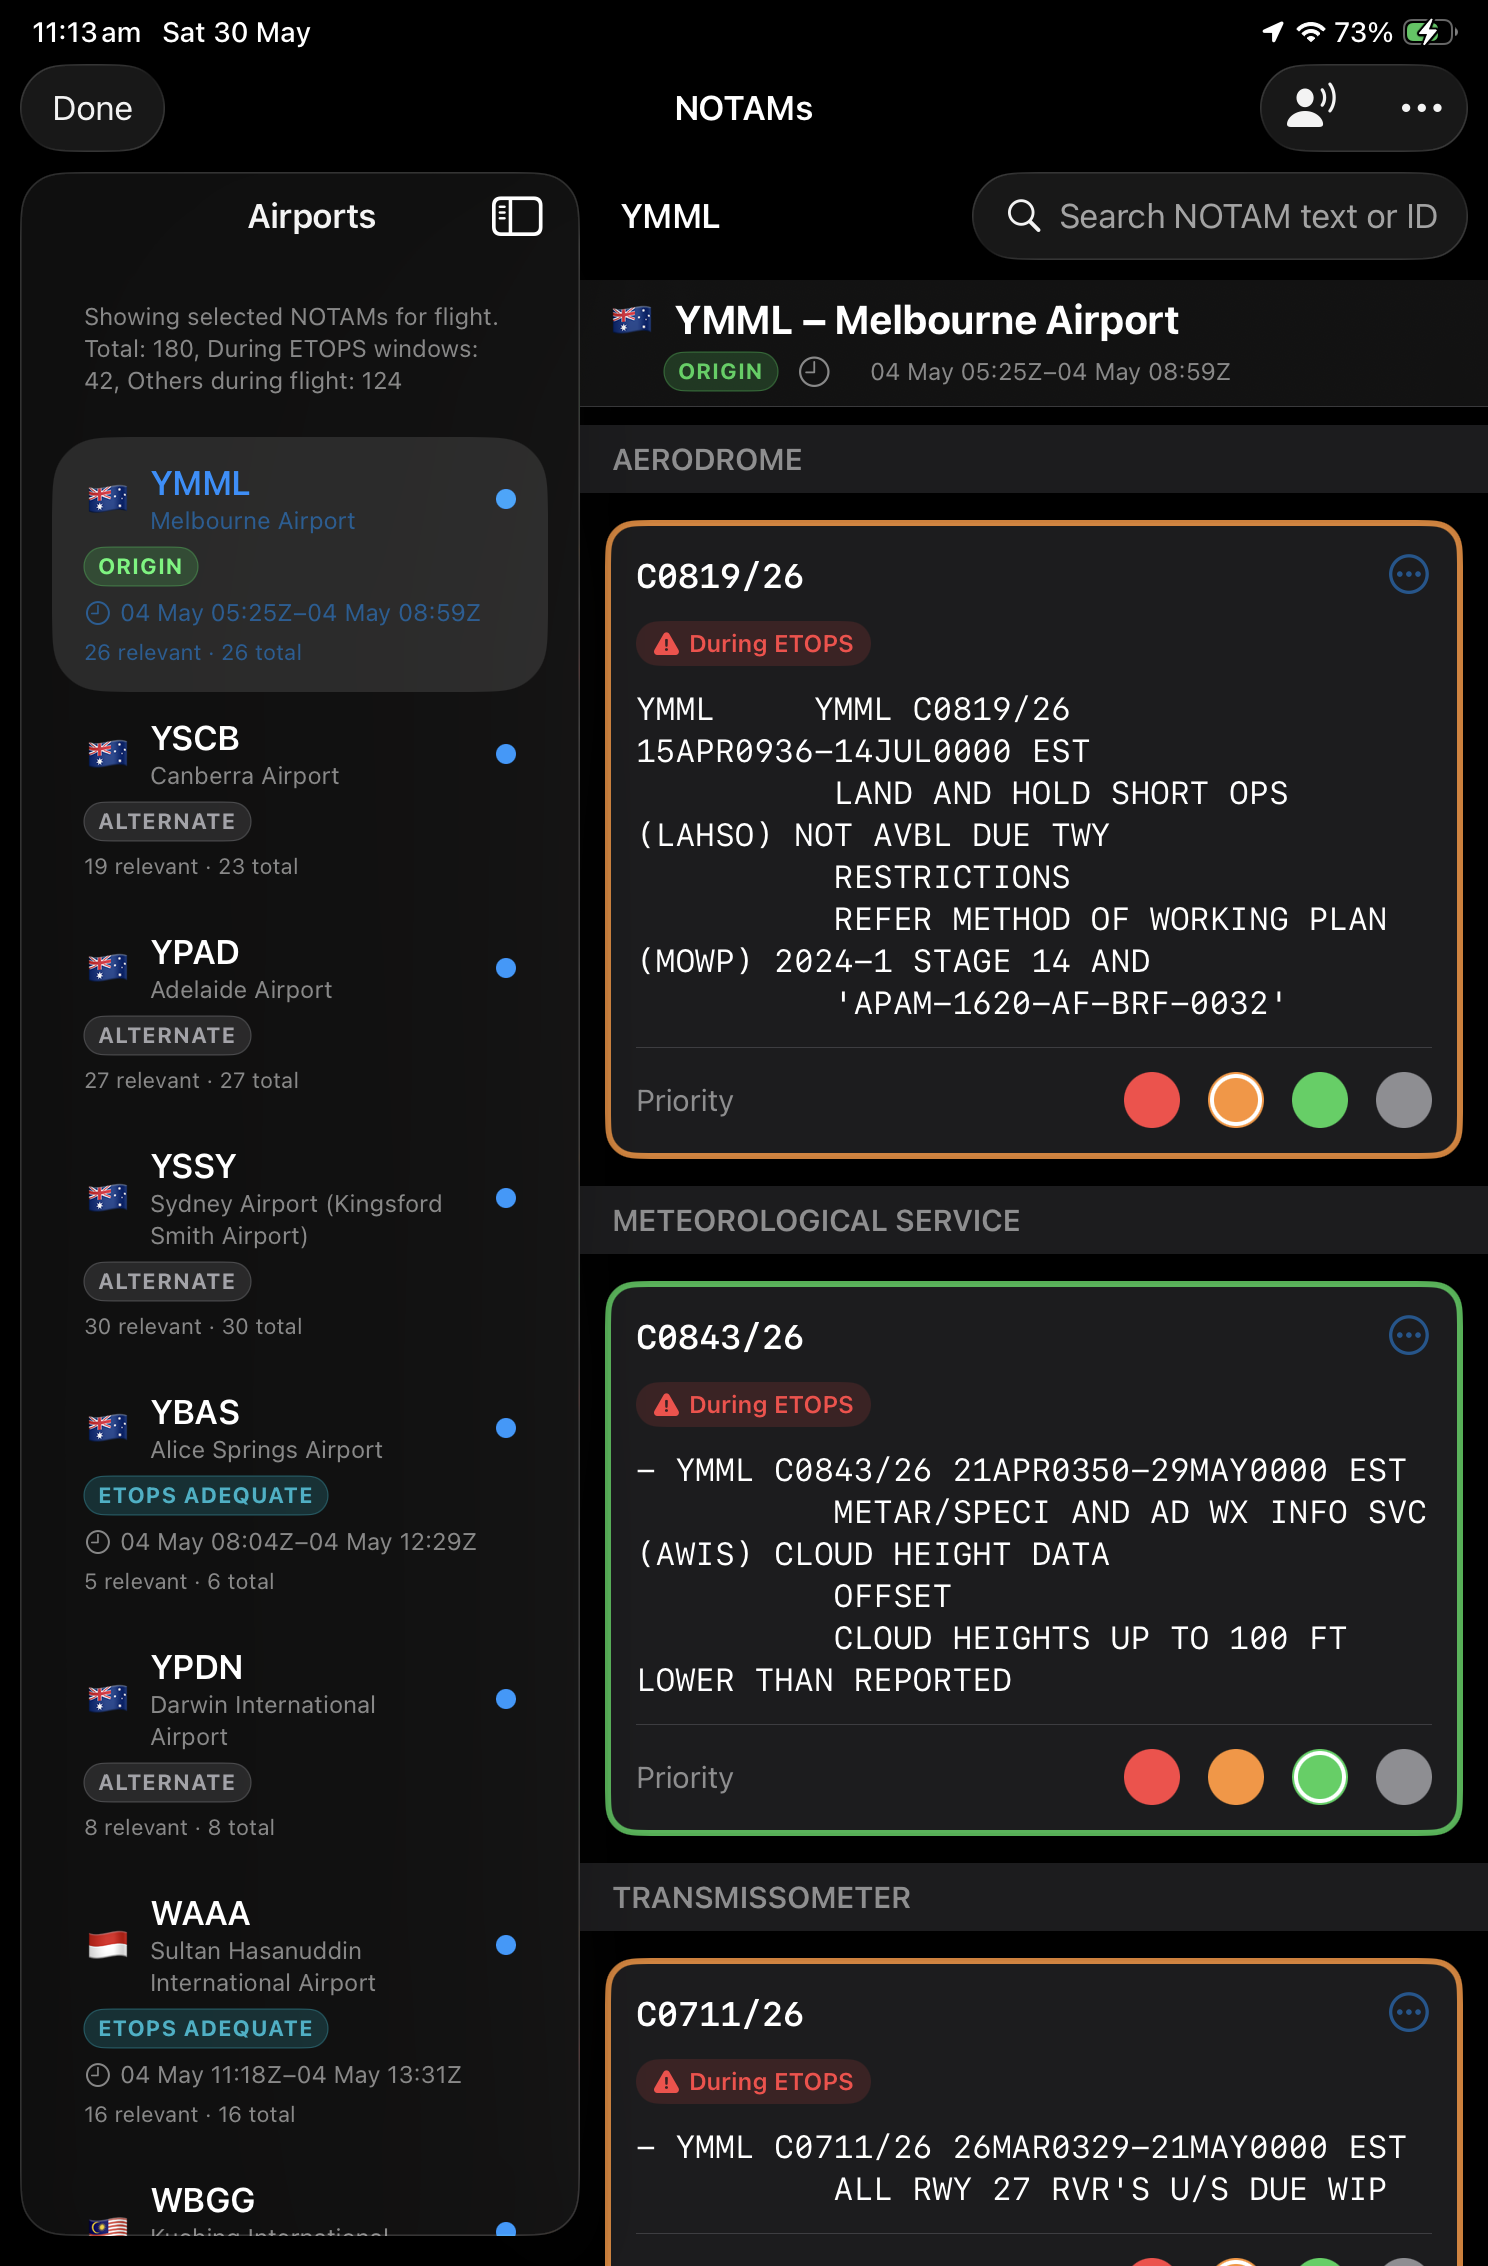Open the C0843/26 card options menu
The image size is (1488, 2266).
(1409, 1335)
